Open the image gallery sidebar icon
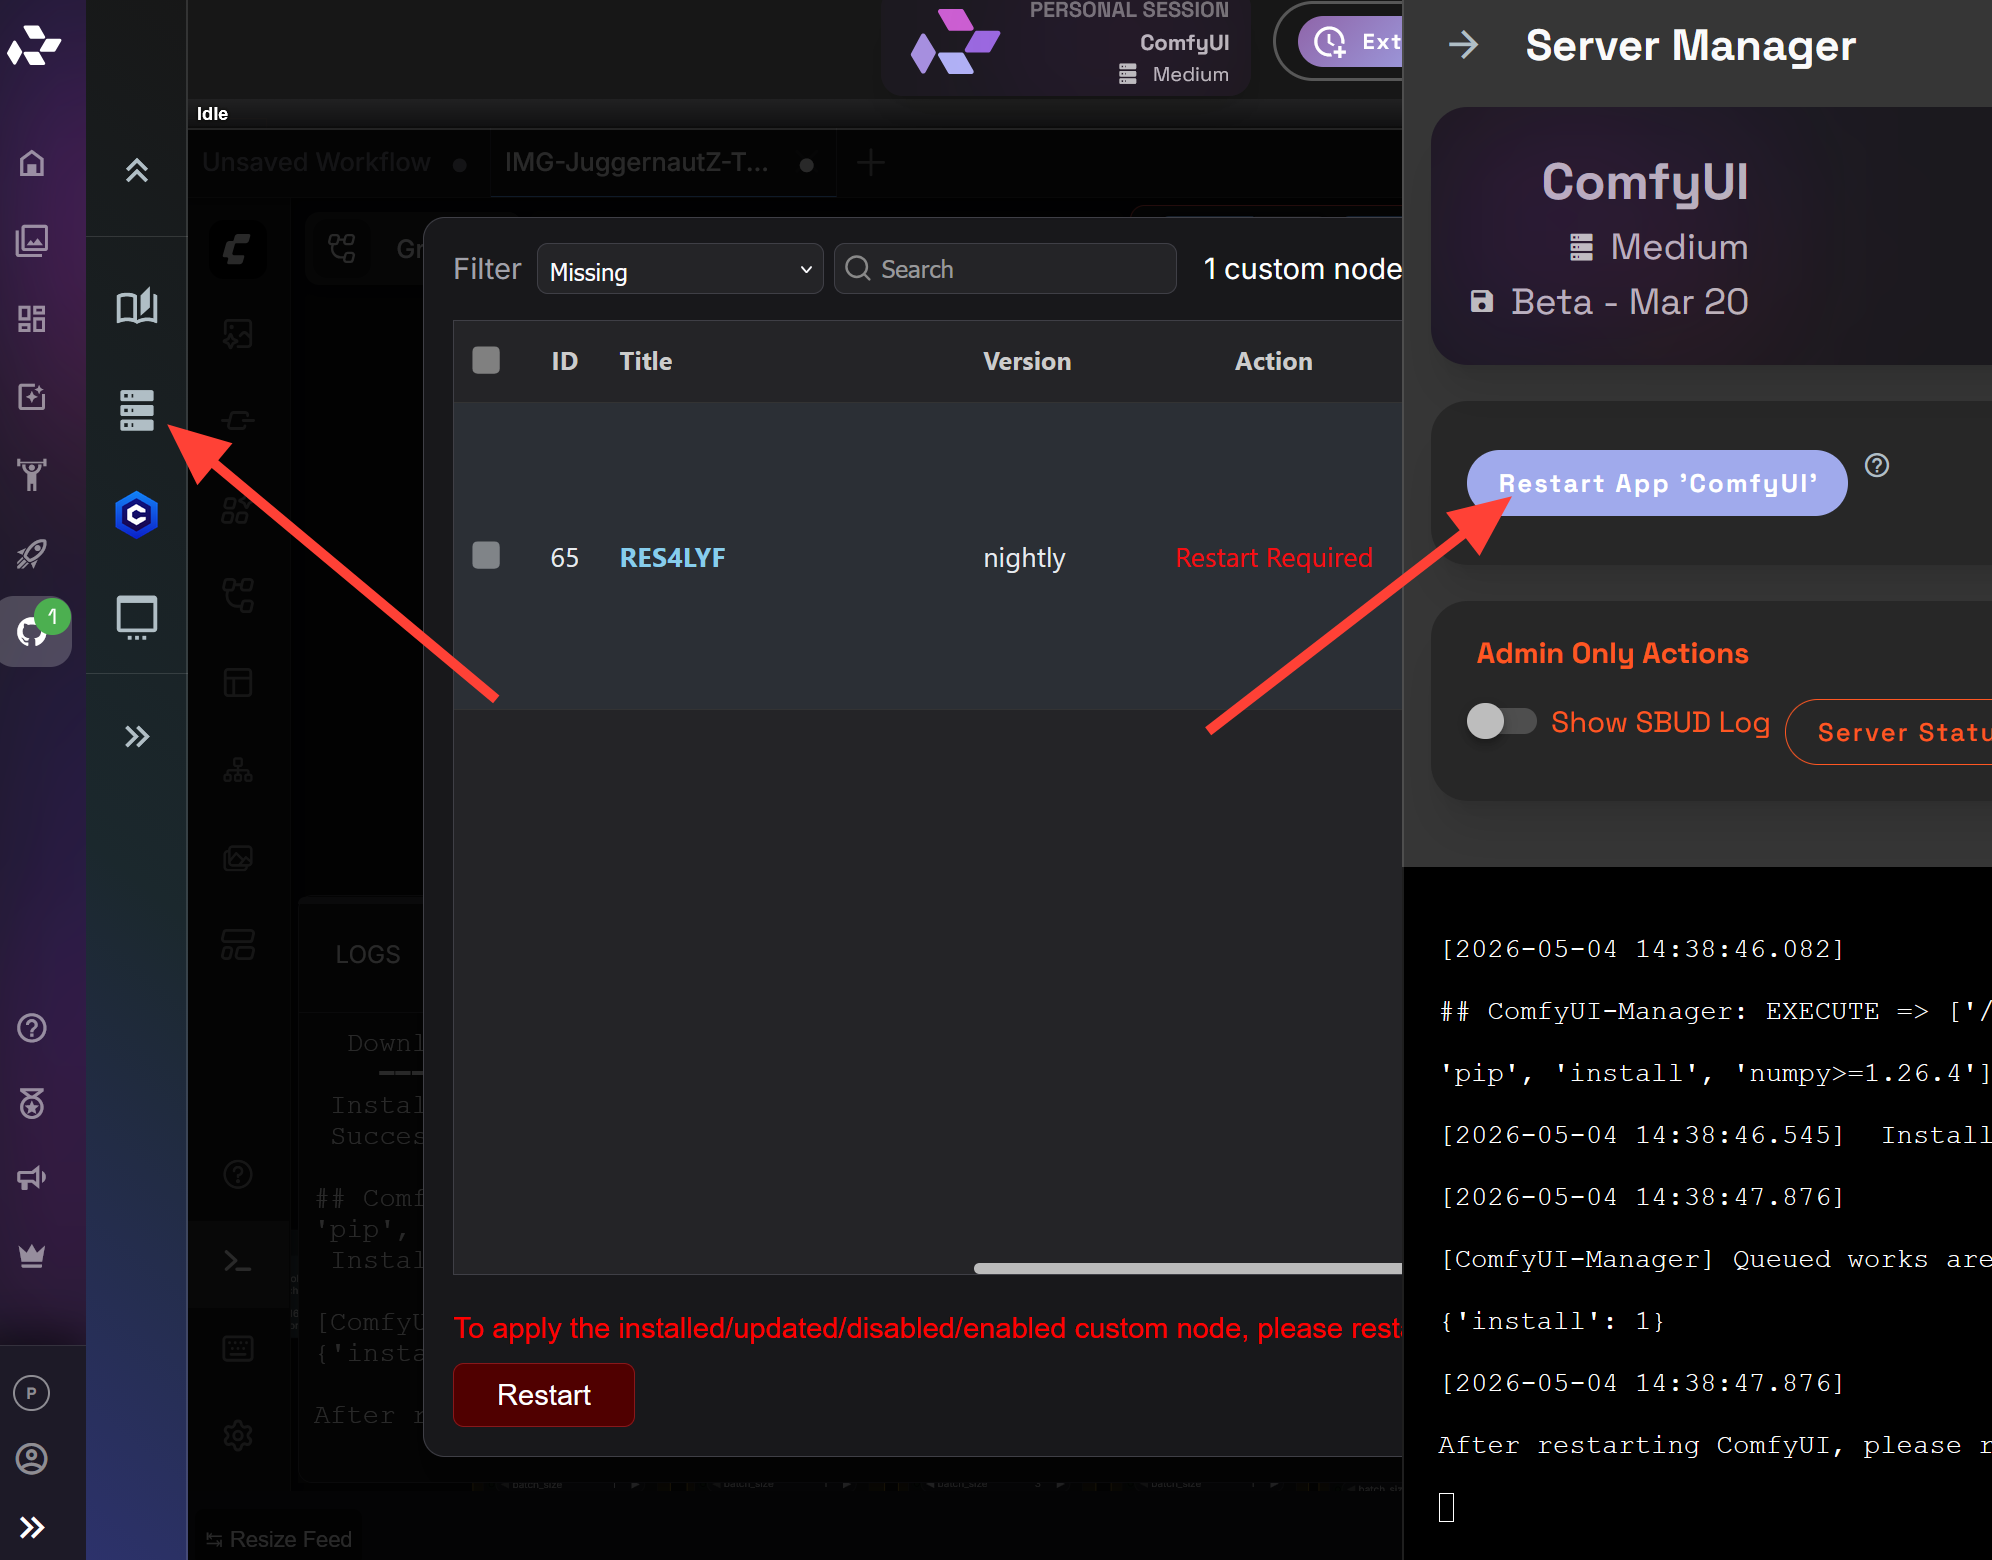1992x1560 pixels. [x=32, y=240]
